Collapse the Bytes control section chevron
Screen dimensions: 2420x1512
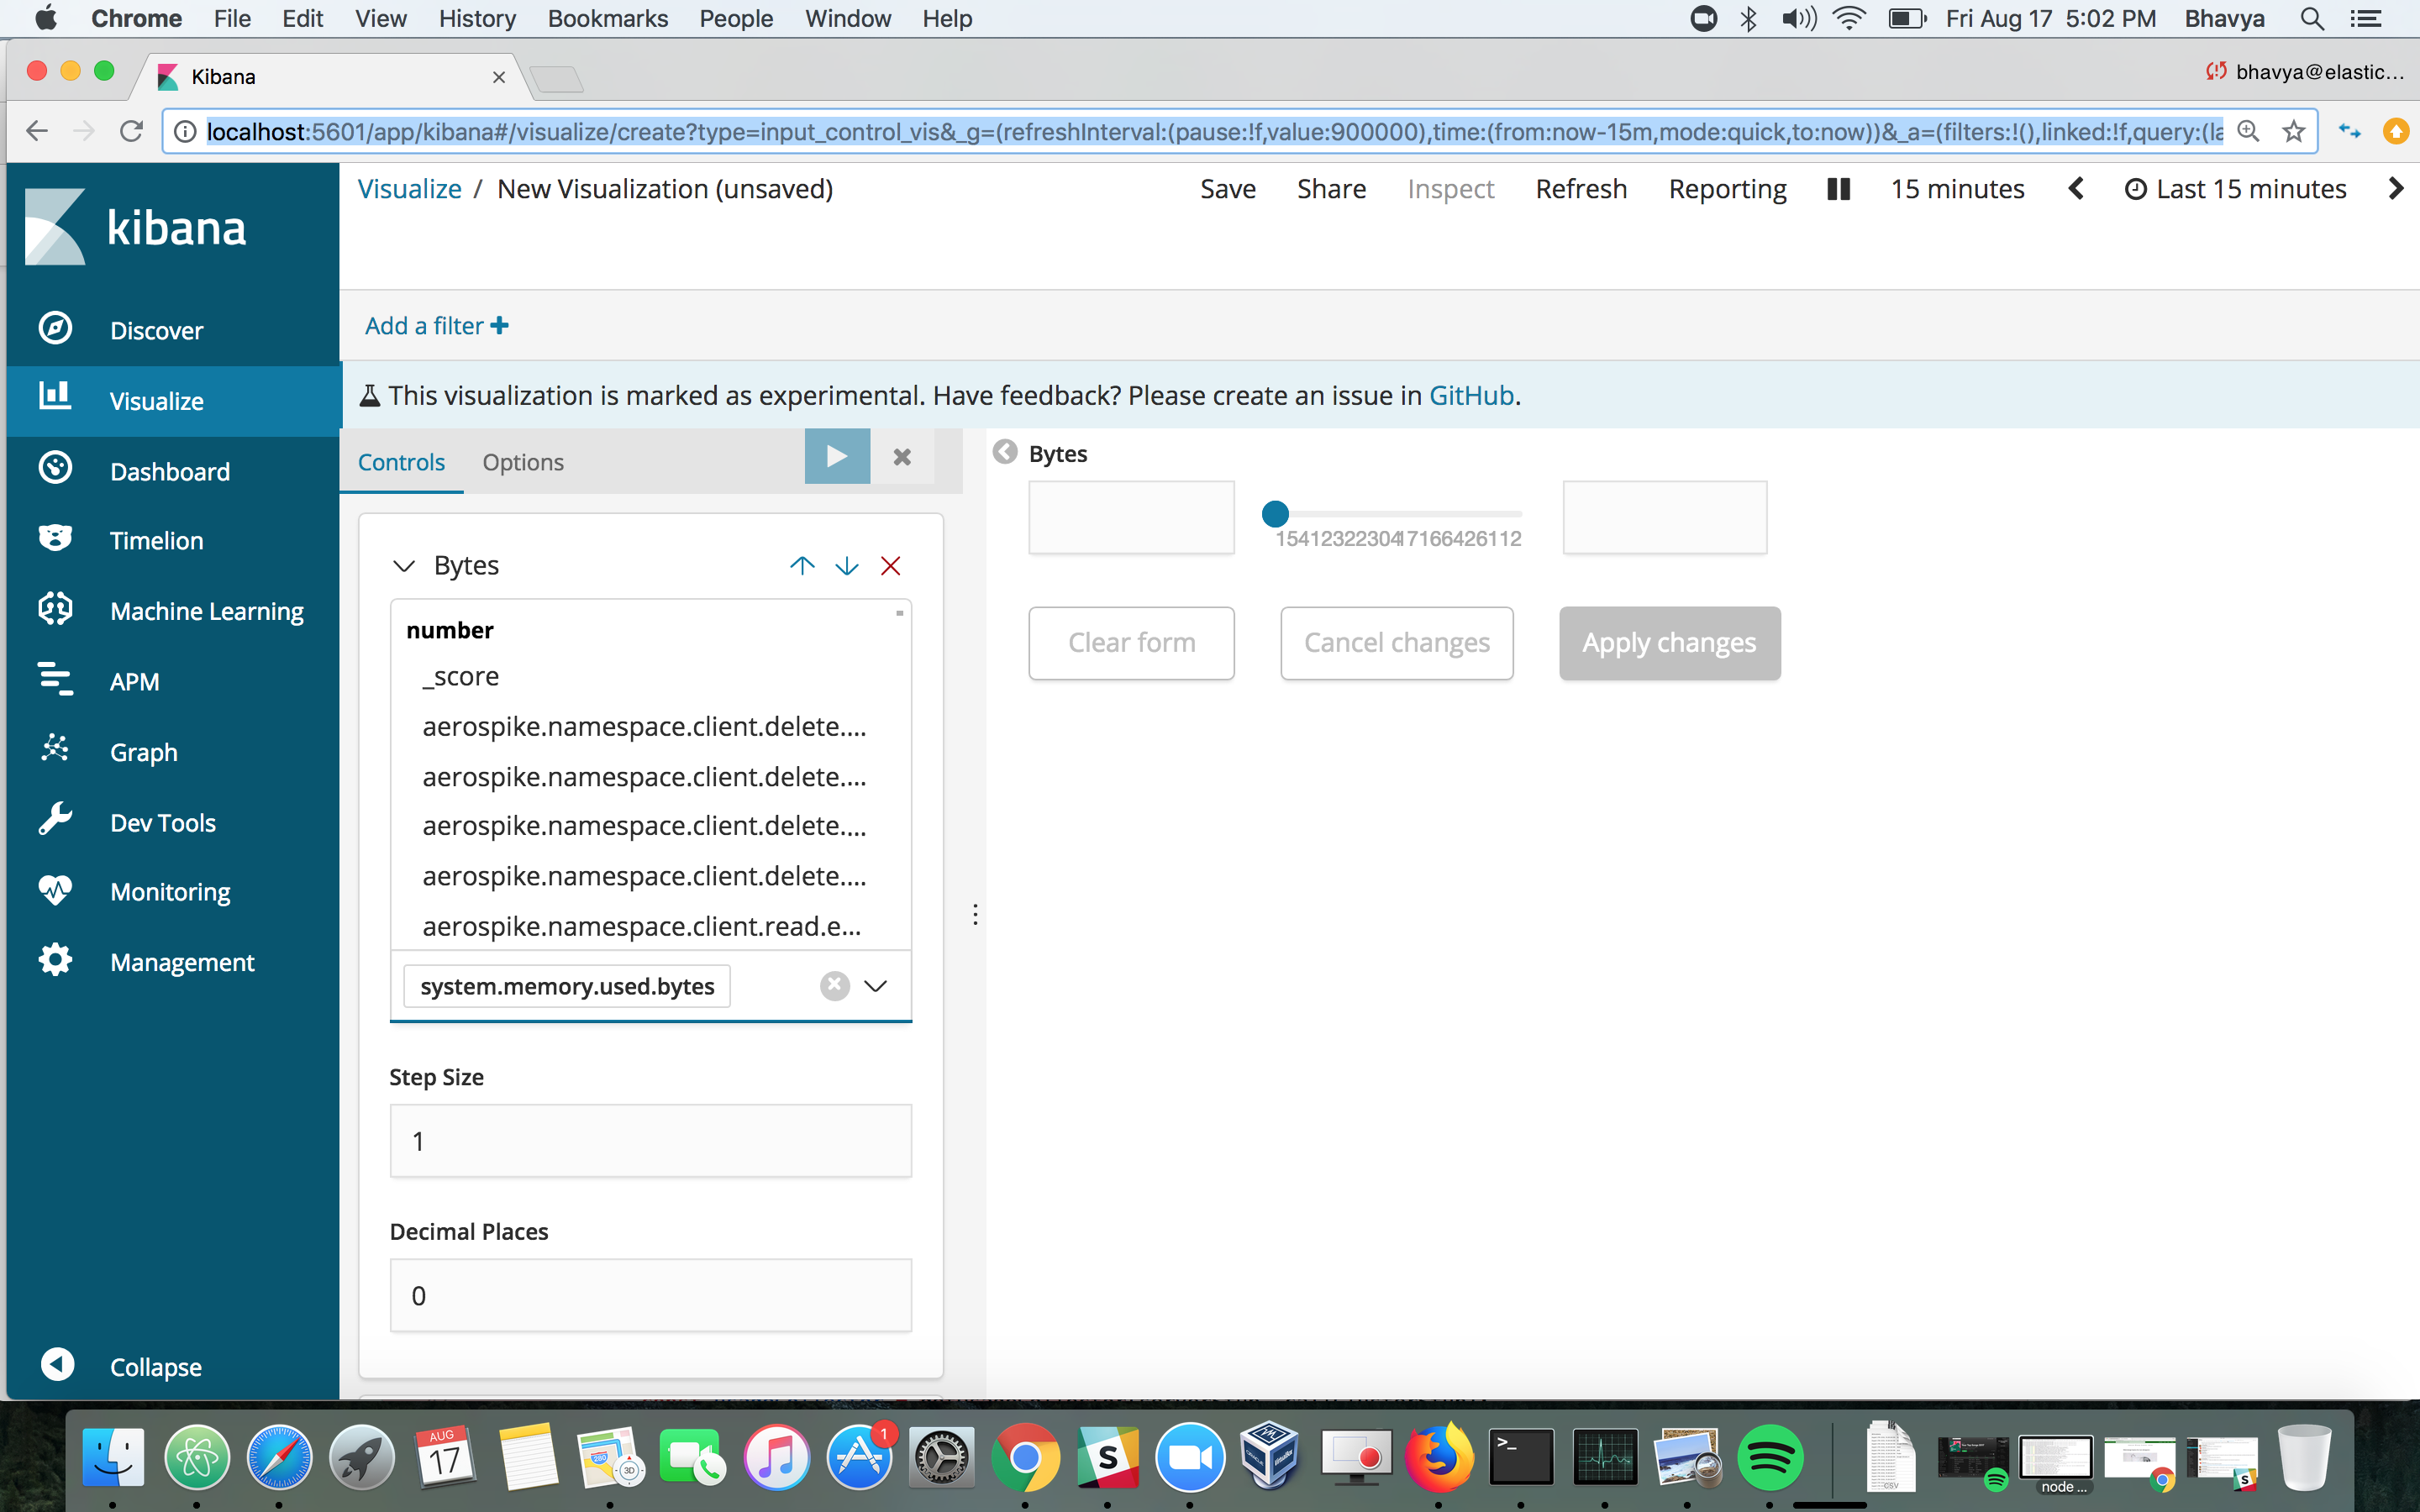pos(403,566)
